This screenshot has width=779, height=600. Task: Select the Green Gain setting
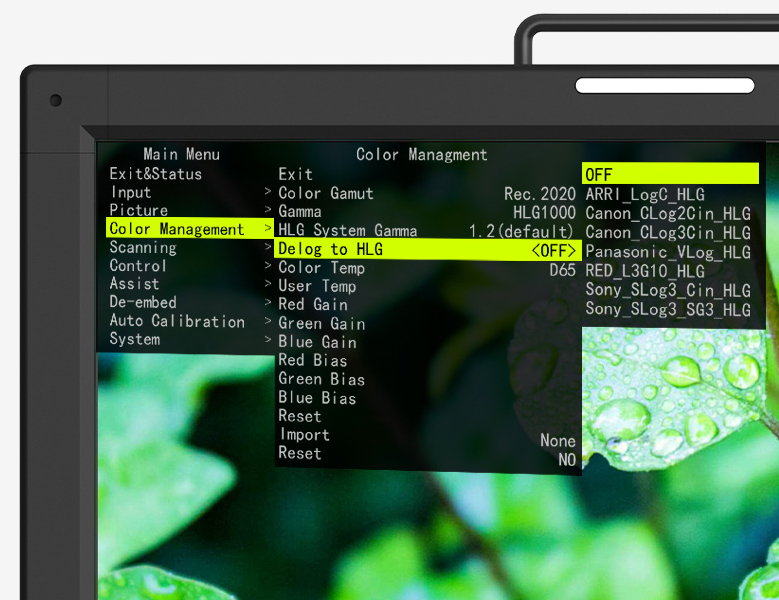coord(321,323)
